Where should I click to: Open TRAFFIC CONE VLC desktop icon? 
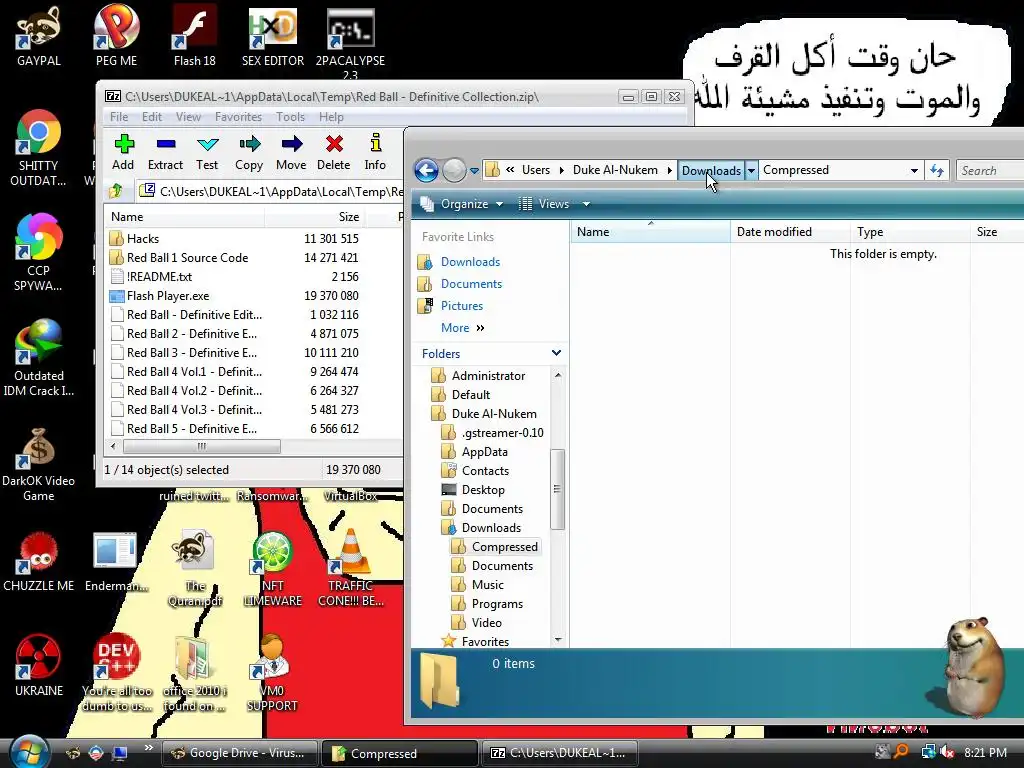tap(351, 567)
